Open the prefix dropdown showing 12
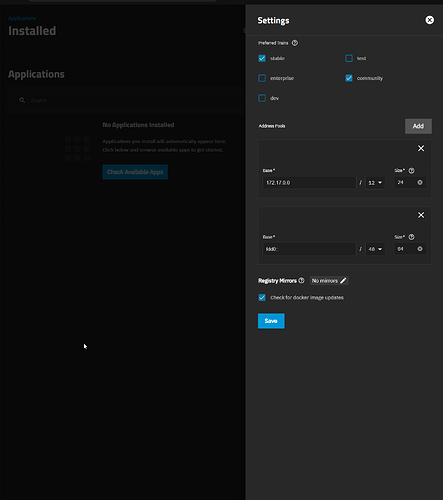This screenshot has width=443, height=500. coord(375,183)
